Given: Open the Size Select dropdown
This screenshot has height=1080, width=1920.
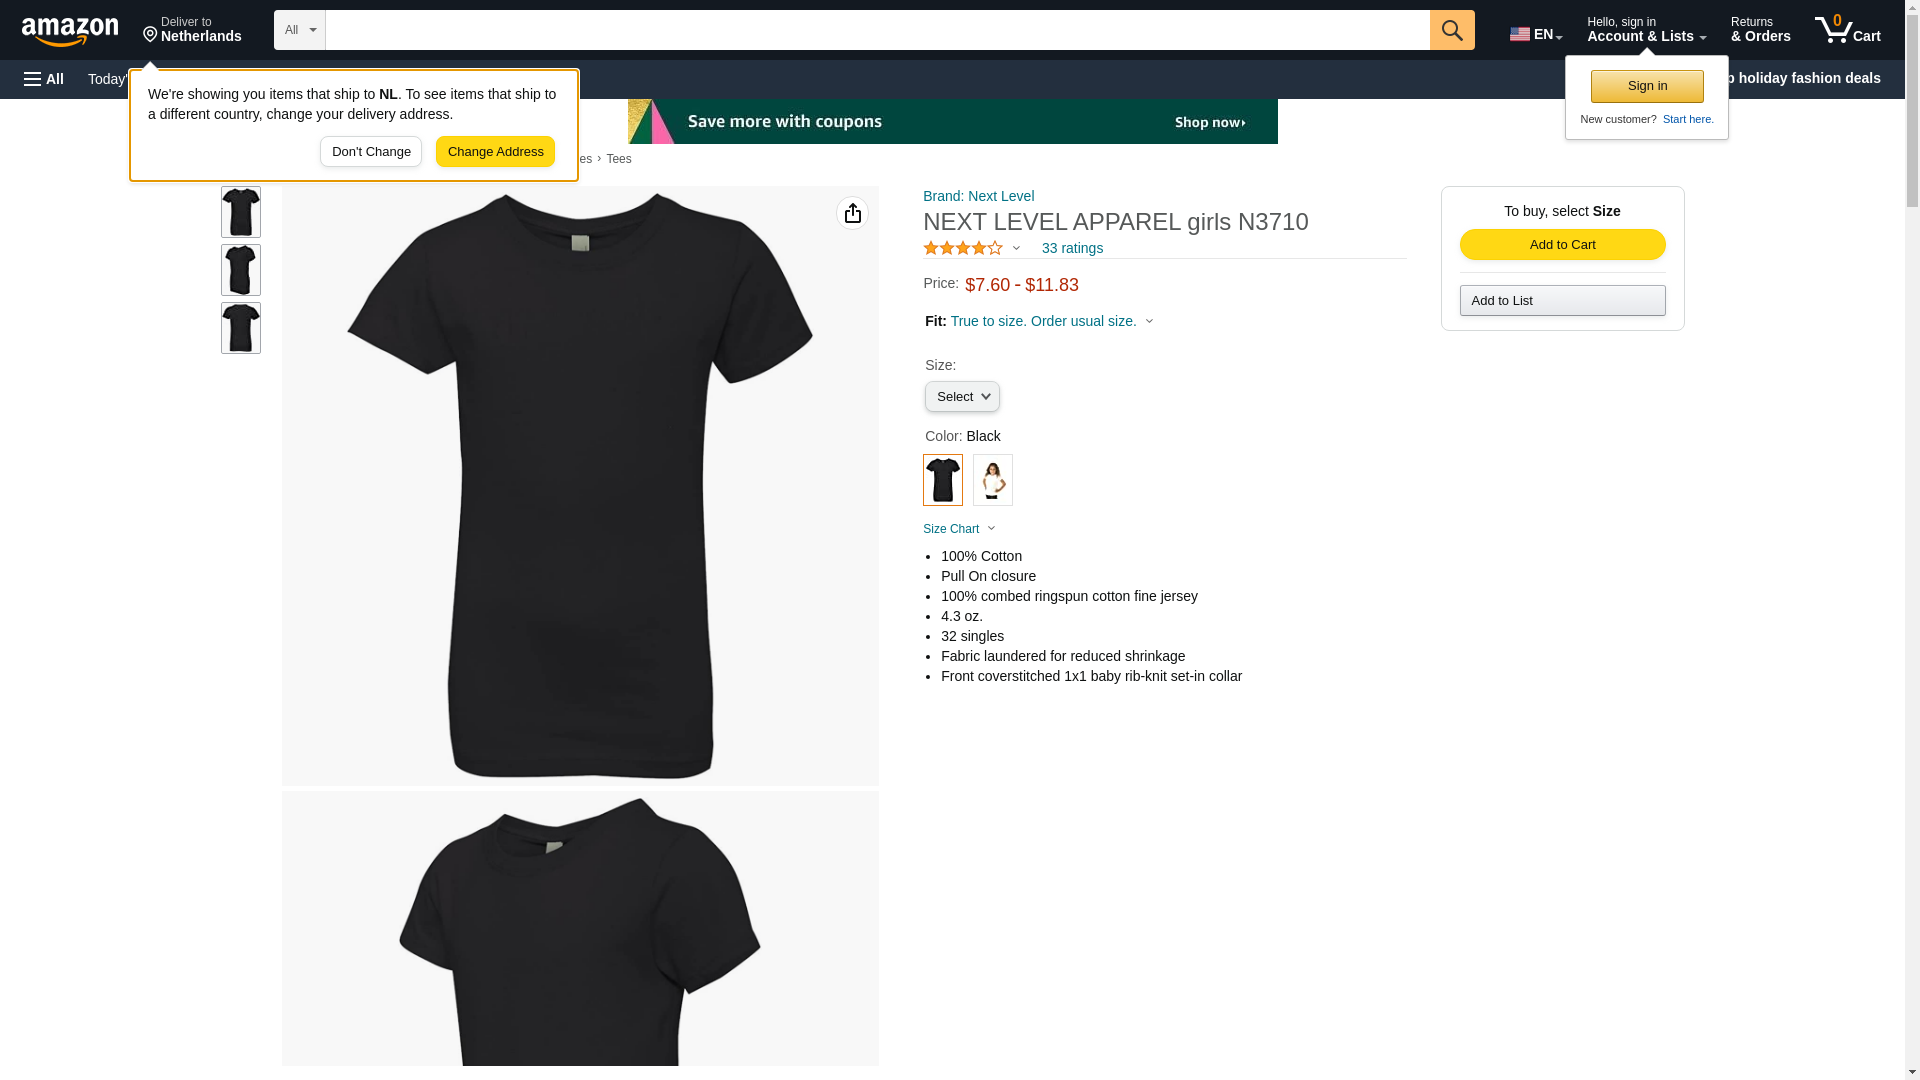Looking at the screenshot, I should [x=961, y=397].
